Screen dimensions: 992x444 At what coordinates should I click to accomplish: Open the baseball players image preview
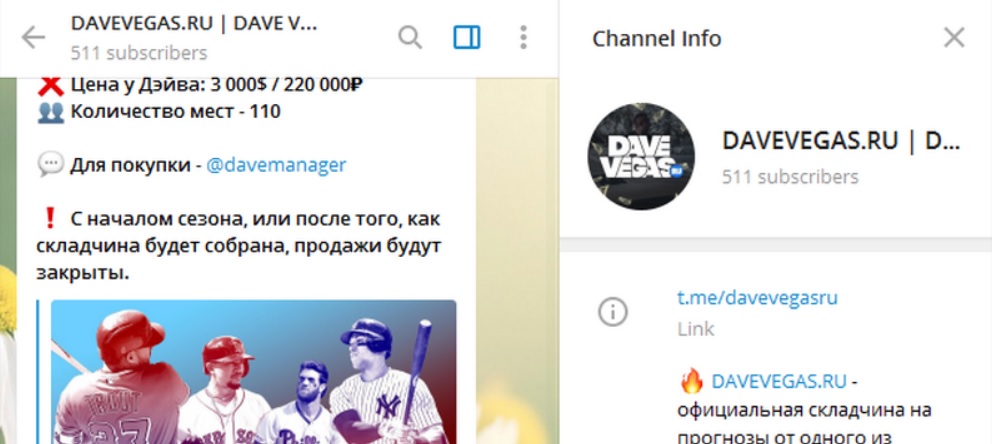[x=253, y=372]
